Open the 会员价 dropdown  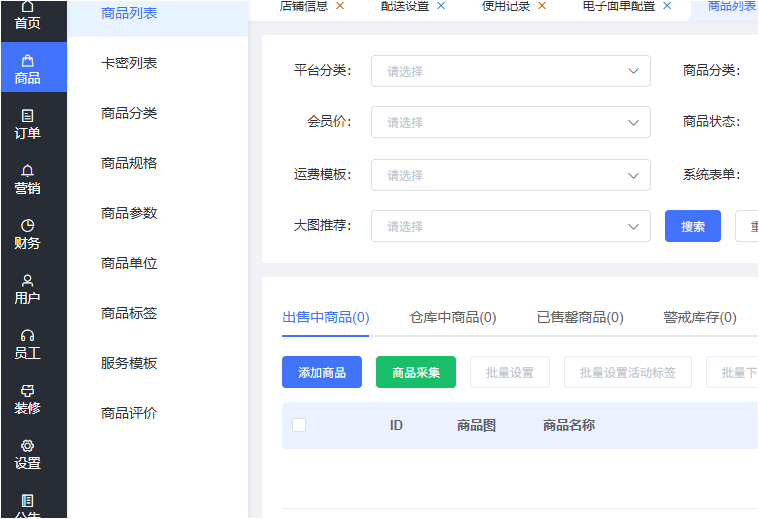(x=511, y=122)
